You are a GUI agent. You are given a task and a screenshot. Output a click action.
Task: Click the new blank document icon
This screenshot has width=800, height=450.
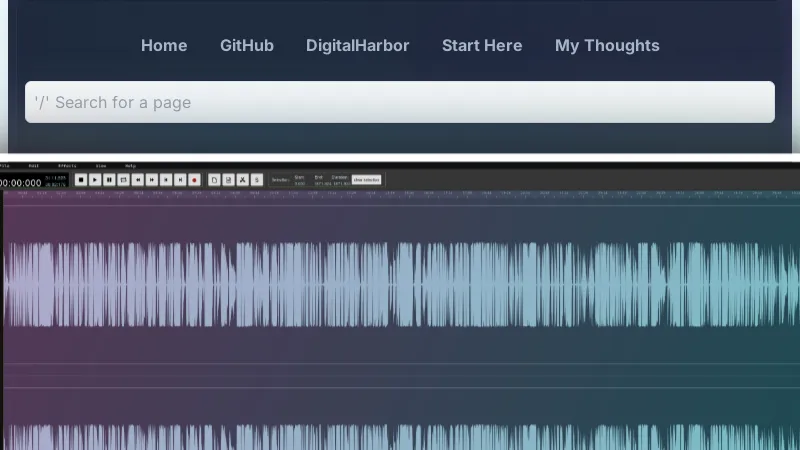[214, 179]
